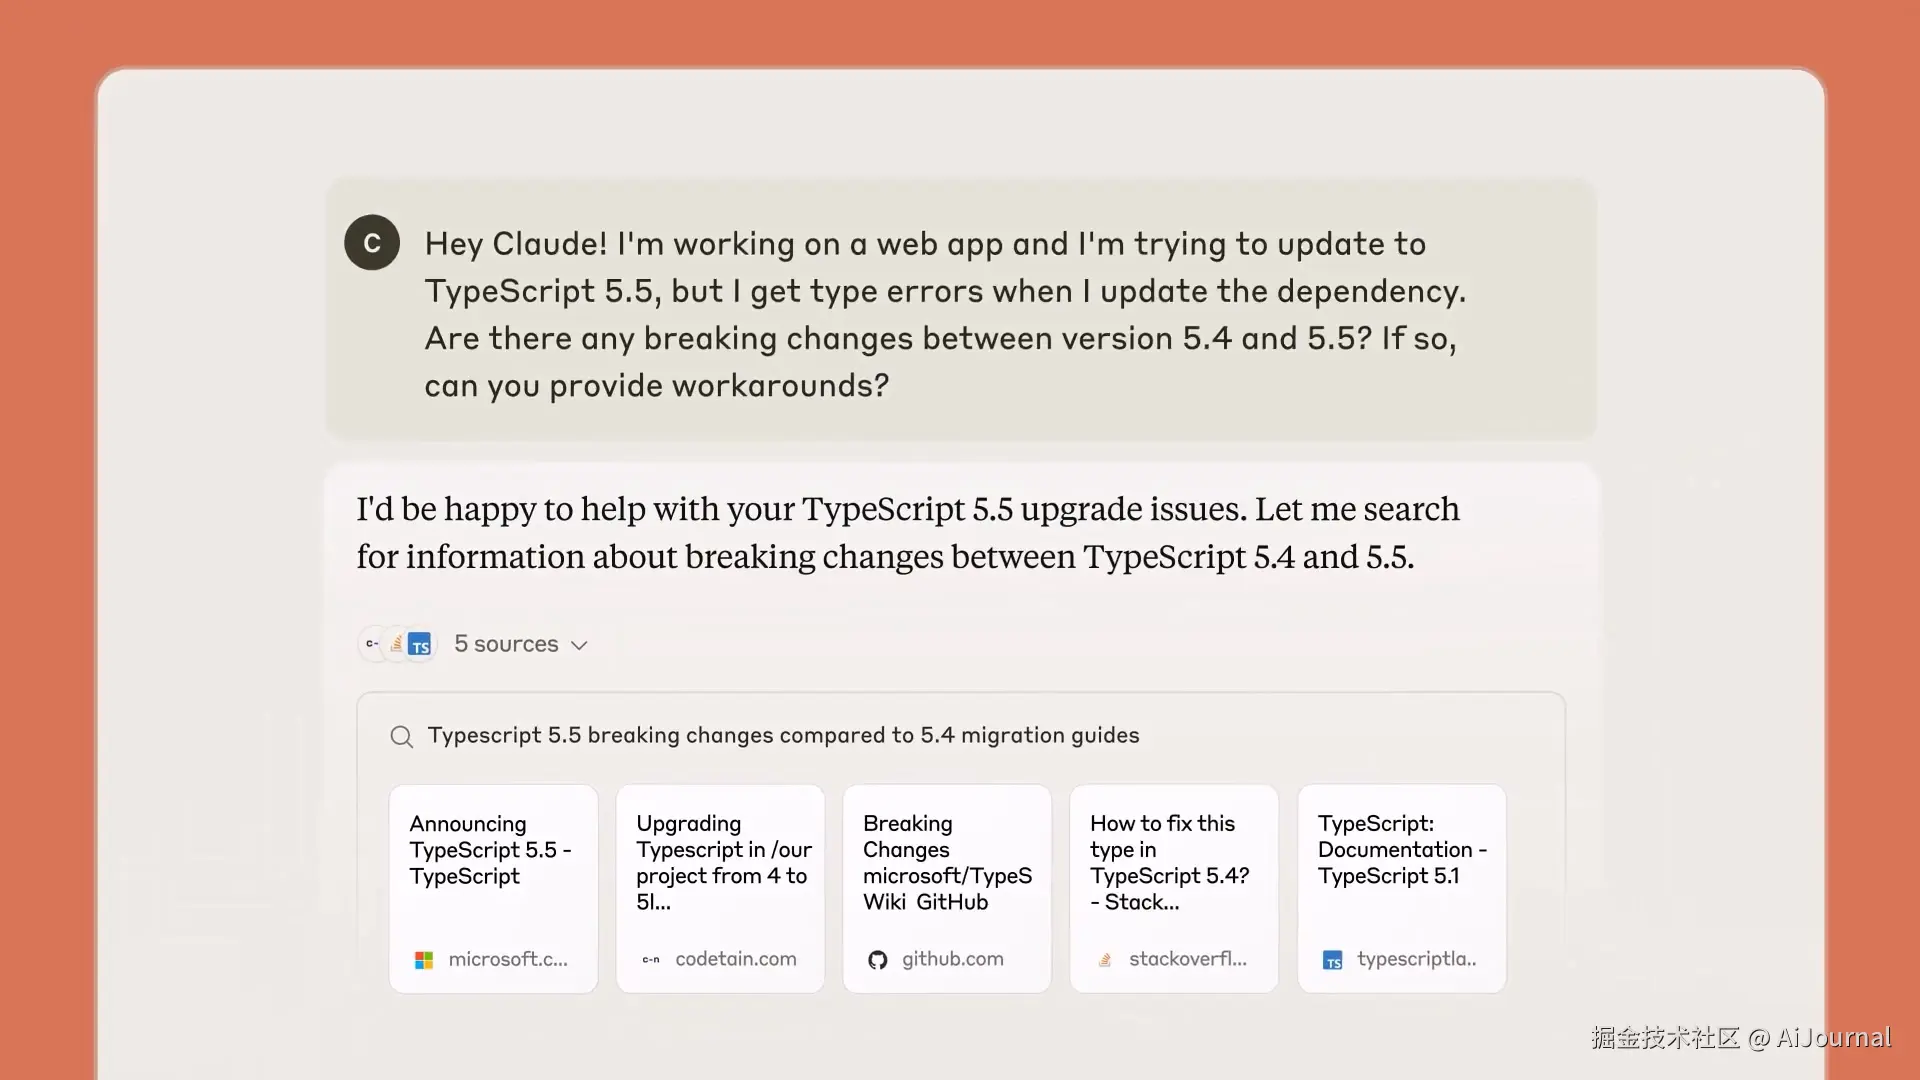Open Upgrading Typescript codetain source card
The height and width of the screenshot is (1080, 1920).
coord(720,870)
